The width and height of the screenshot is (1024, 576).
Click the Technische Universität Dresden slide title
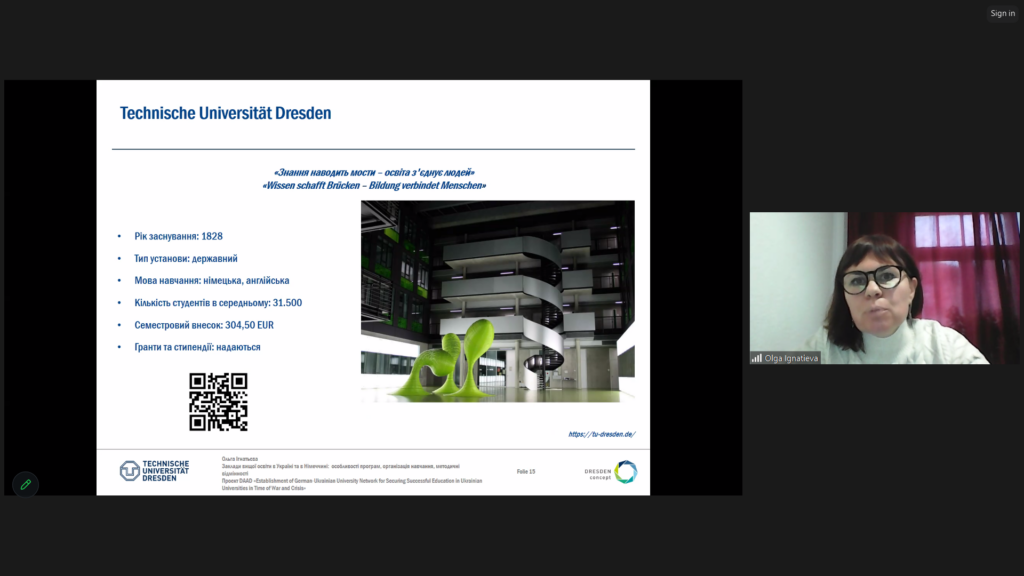[x=225, y=113]
